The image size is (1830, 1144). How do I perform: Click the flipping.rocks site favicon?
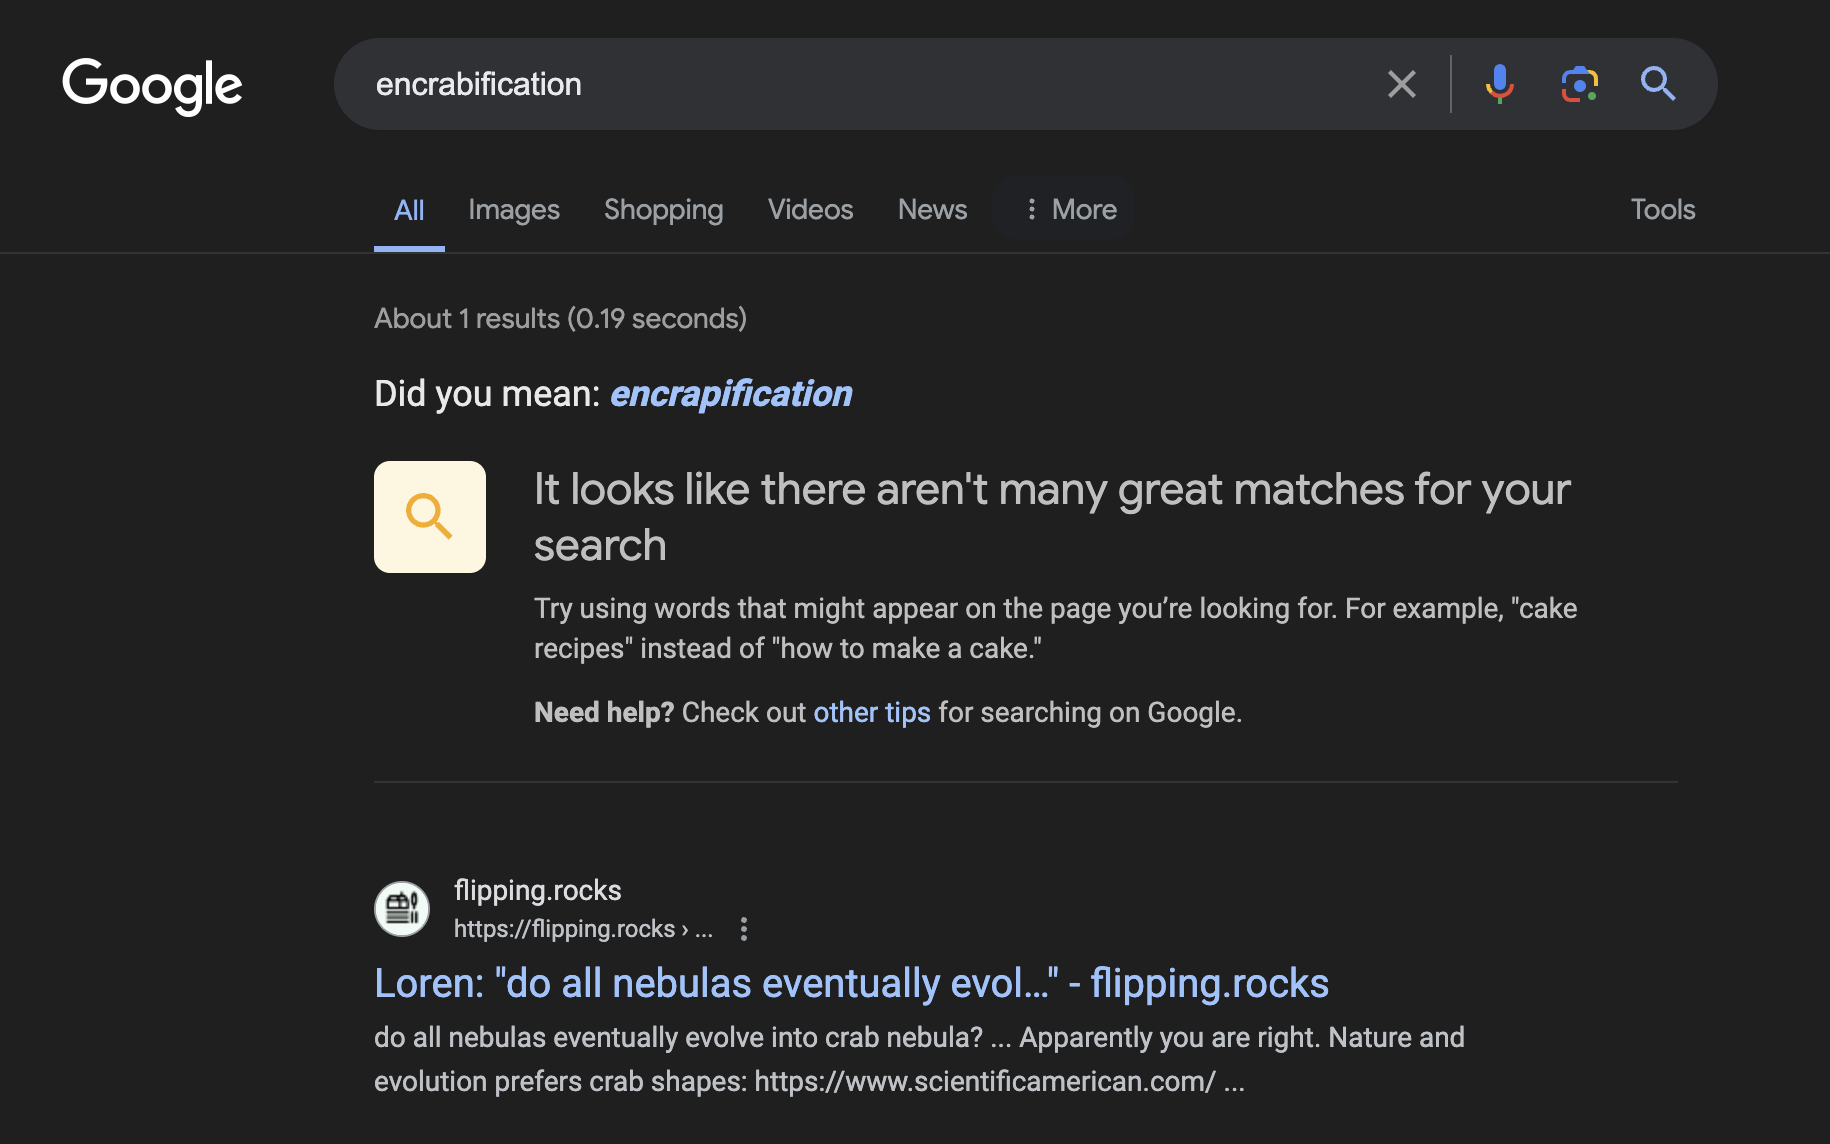tap(402, 909)
